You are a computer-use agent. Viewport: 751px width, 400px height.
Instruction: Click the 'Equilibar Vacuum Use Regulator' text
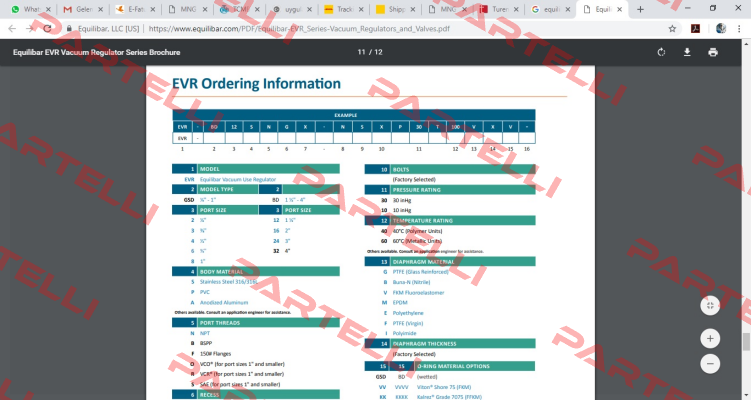point(238,180)
